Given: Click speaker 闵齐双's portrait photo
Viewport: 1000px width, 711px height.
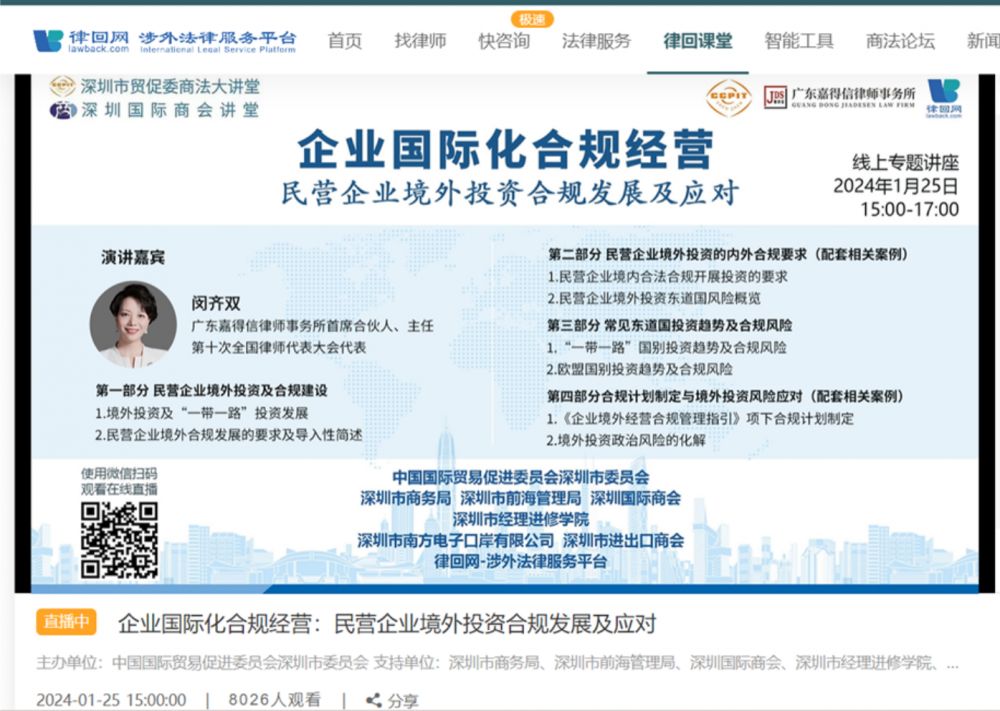Looking at the screenshot, I should [x=133, y=325].
